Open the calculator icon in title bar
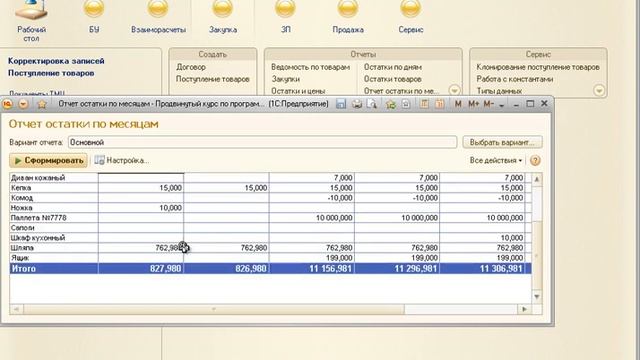Screen dimensions: 640x360 pyautogui.click(x=424, y=104)
